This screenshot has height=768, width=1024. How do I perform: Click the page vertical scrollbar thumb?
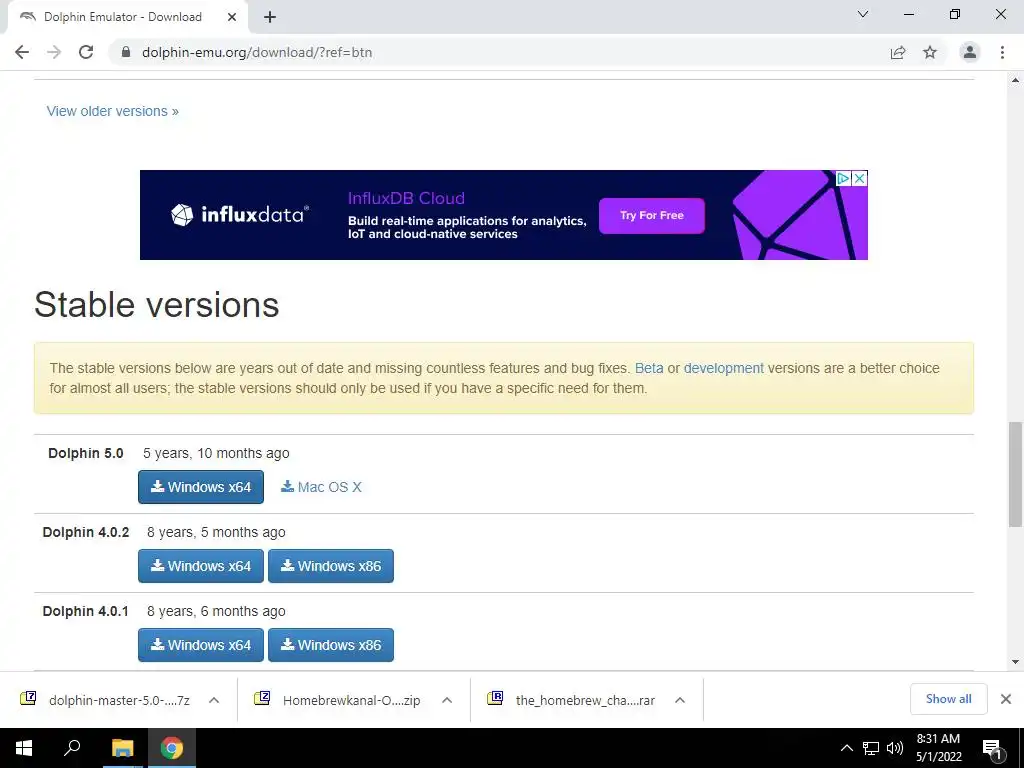(1015, 474)
